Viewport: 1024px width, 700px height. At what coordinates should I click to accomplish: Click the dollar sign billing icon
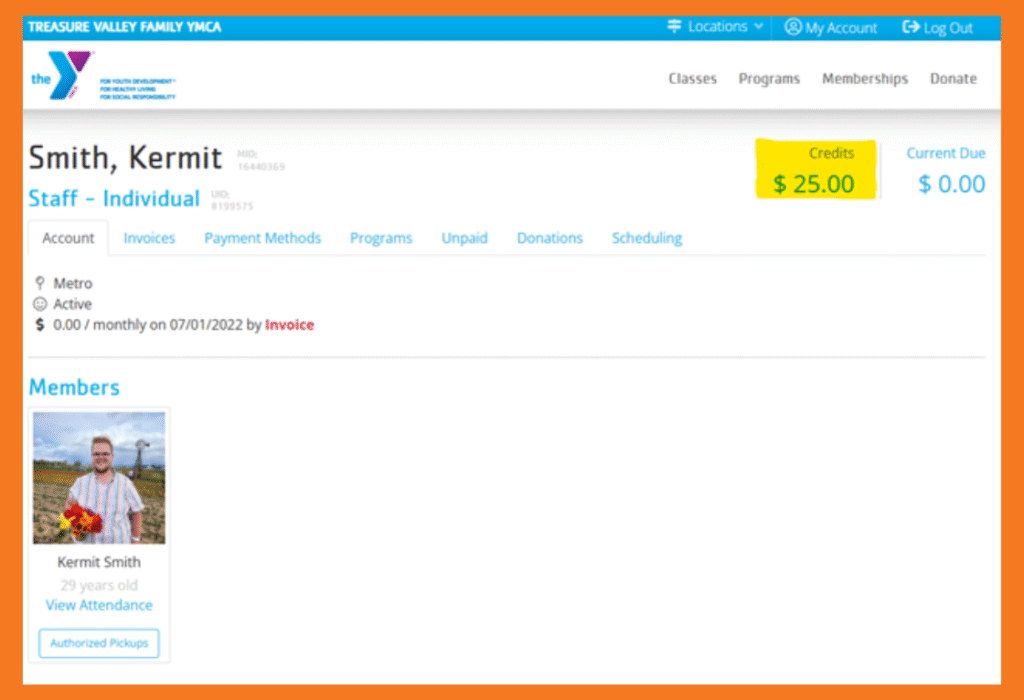40,325
